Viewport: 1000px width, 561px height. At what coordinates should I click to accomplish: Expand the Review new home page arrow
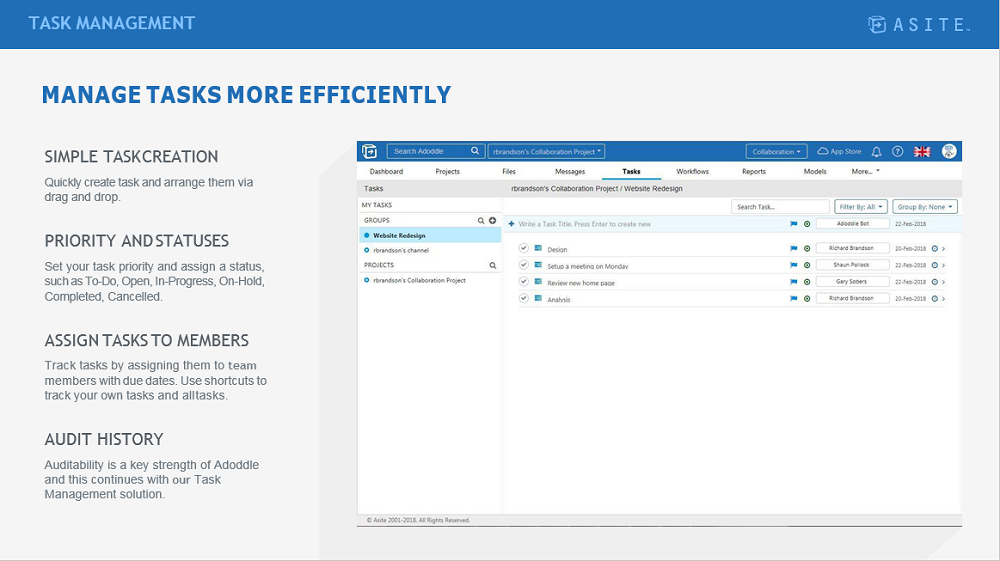pos(944,282)
